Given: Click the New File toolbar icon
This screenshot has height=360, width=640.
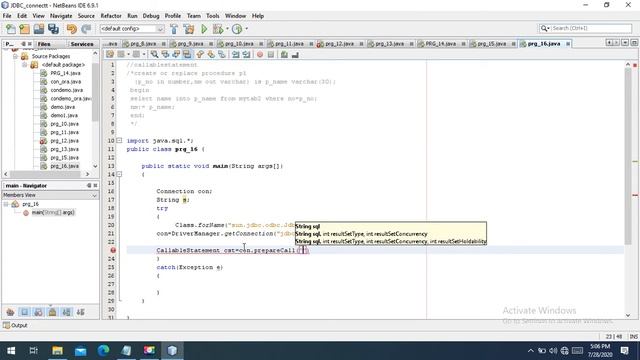Looking at the screenshot, I should [x=11, y=29].
